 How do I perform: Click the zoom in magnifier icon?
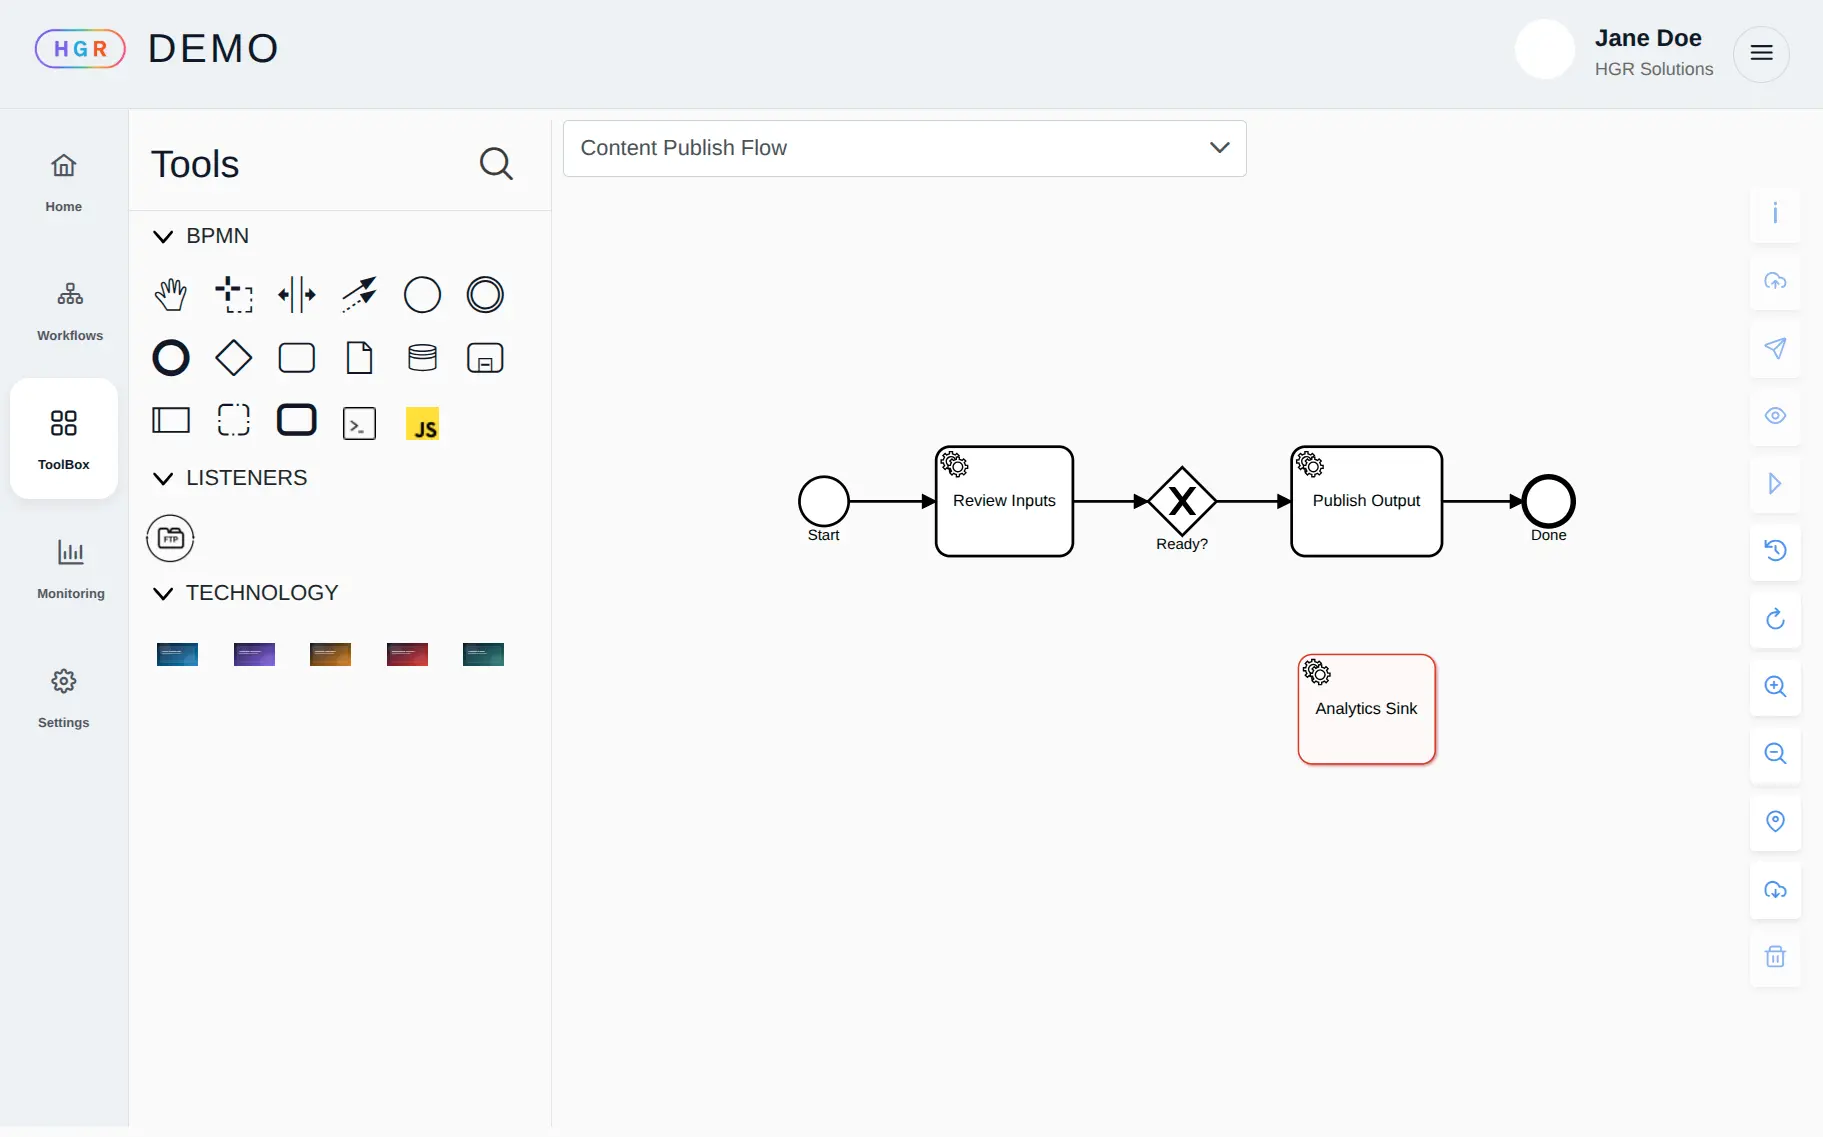[1775, 687]
